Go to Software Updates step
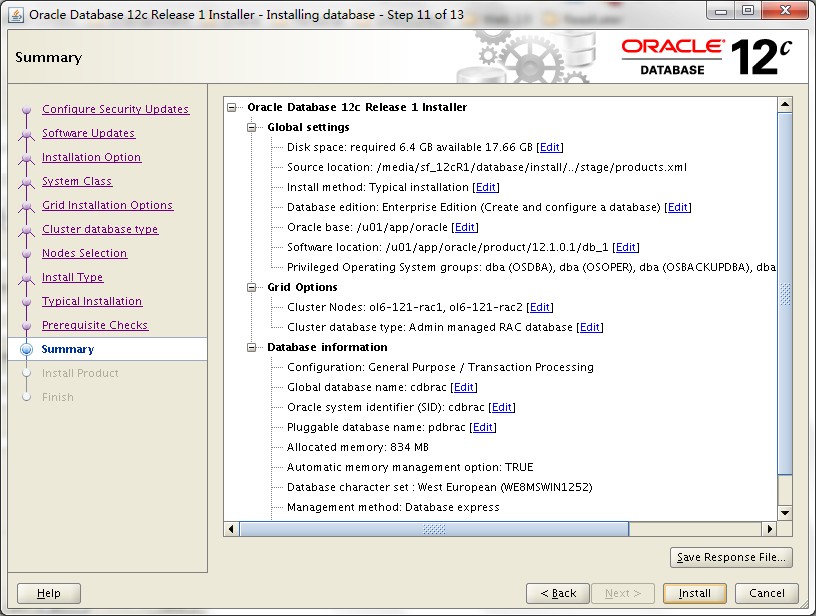 88,133
